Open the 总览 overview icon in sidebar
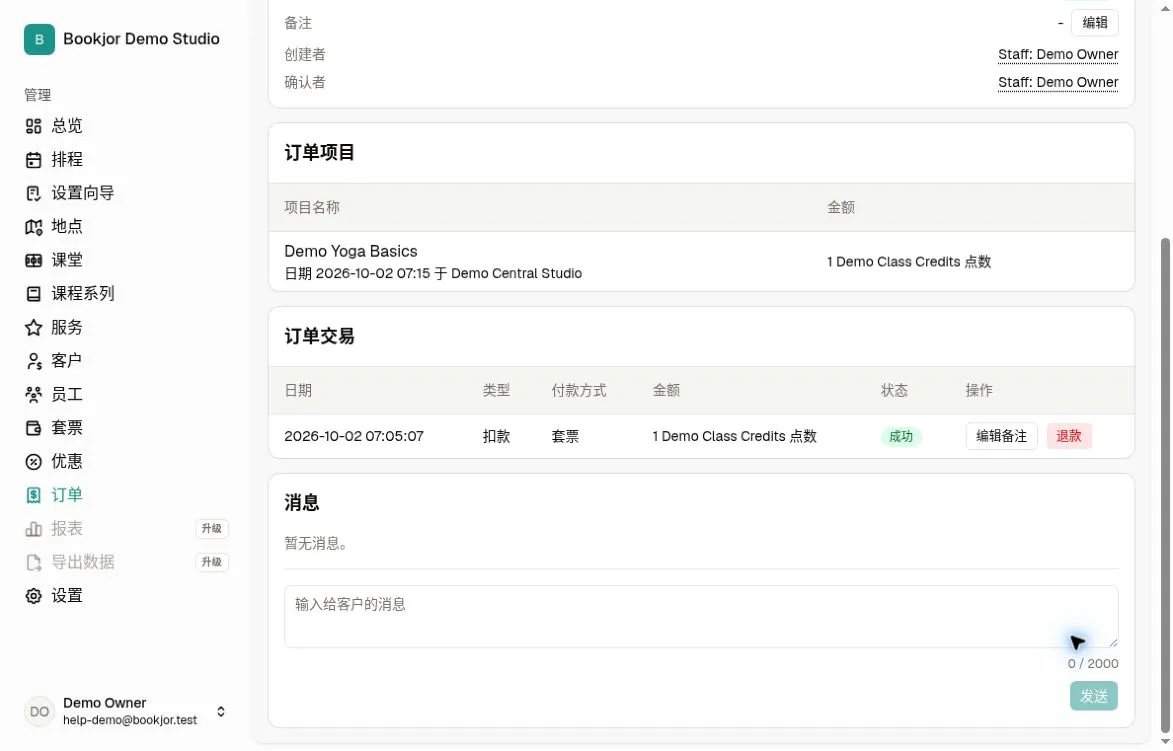The width and height of the screenshot is (1173, 751). [x=33, y=126]
